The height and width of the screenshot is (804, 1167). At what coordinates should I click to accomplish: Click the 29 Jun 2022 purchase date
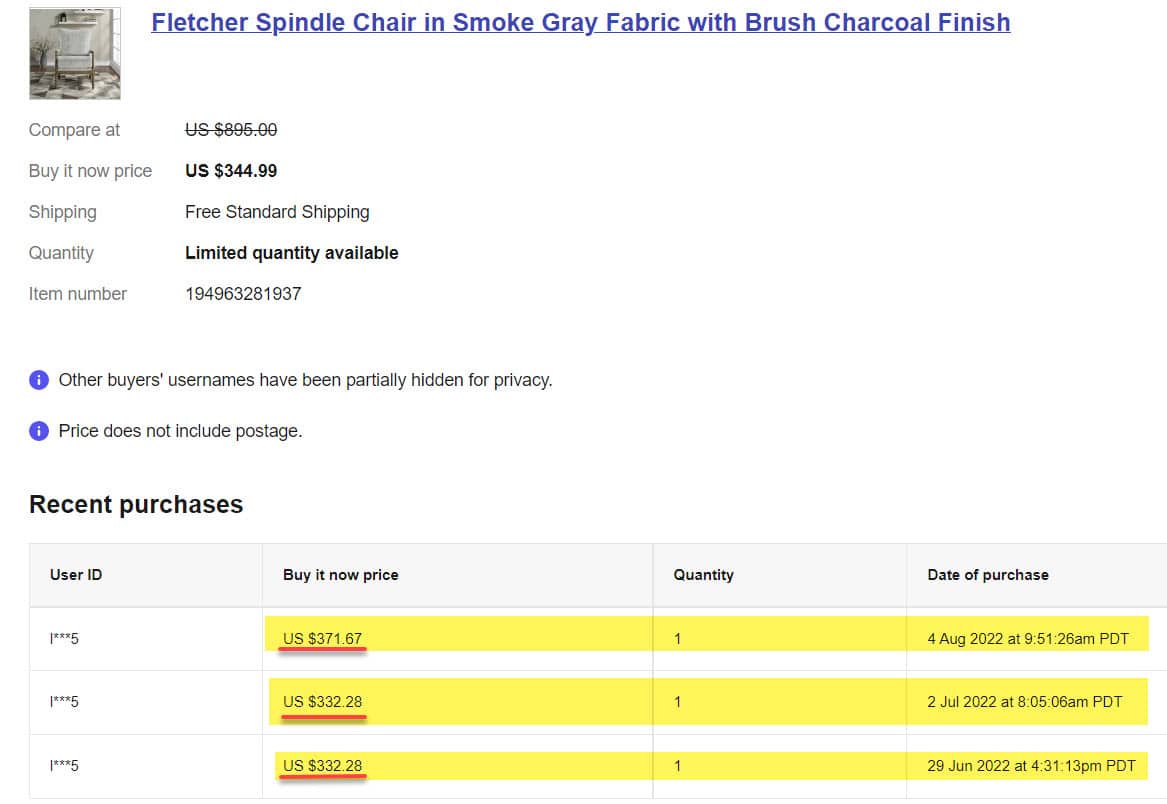1031,766
